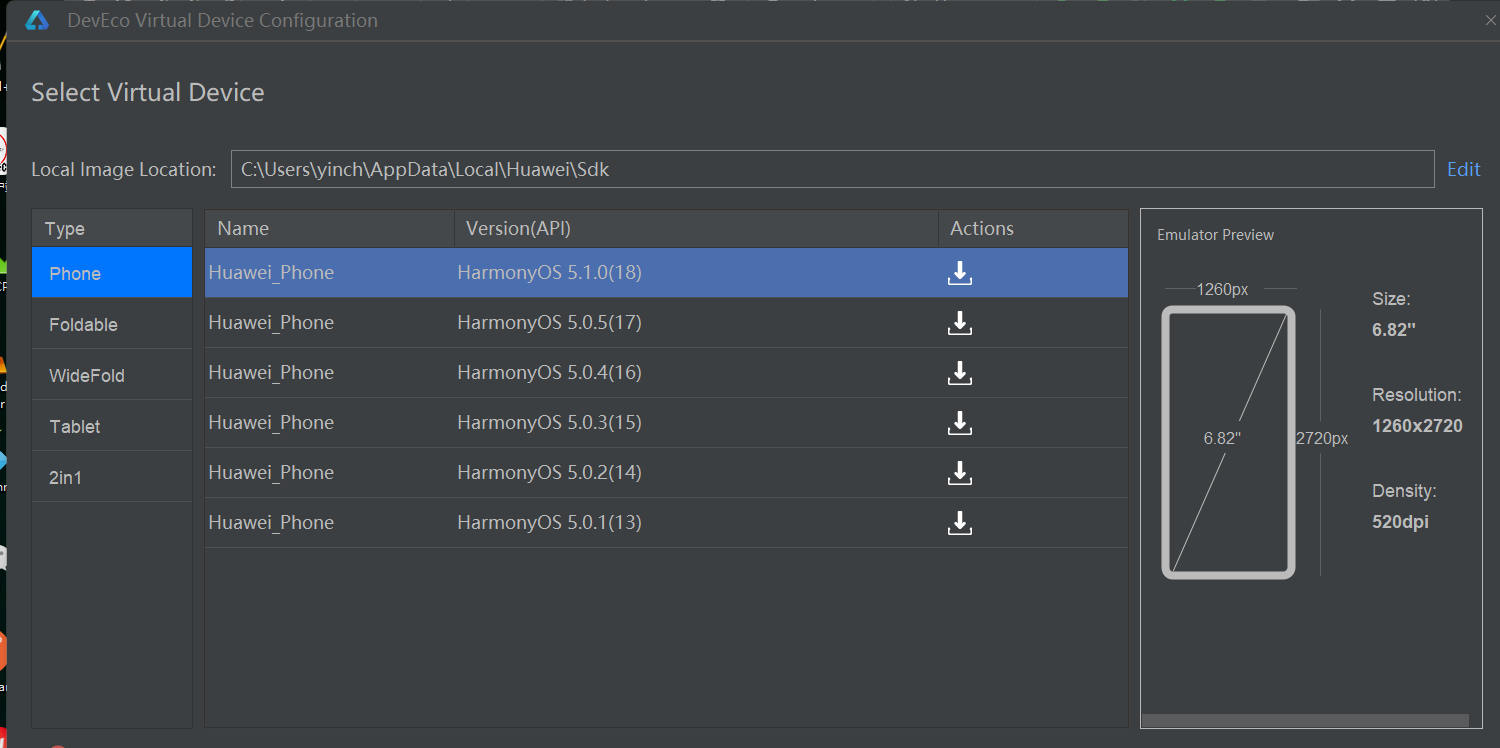The height and width of the screenshot is (748, 1500).
Task: Download the HarmonyOS 5.0.3(15) image
Action: (960, 423)
